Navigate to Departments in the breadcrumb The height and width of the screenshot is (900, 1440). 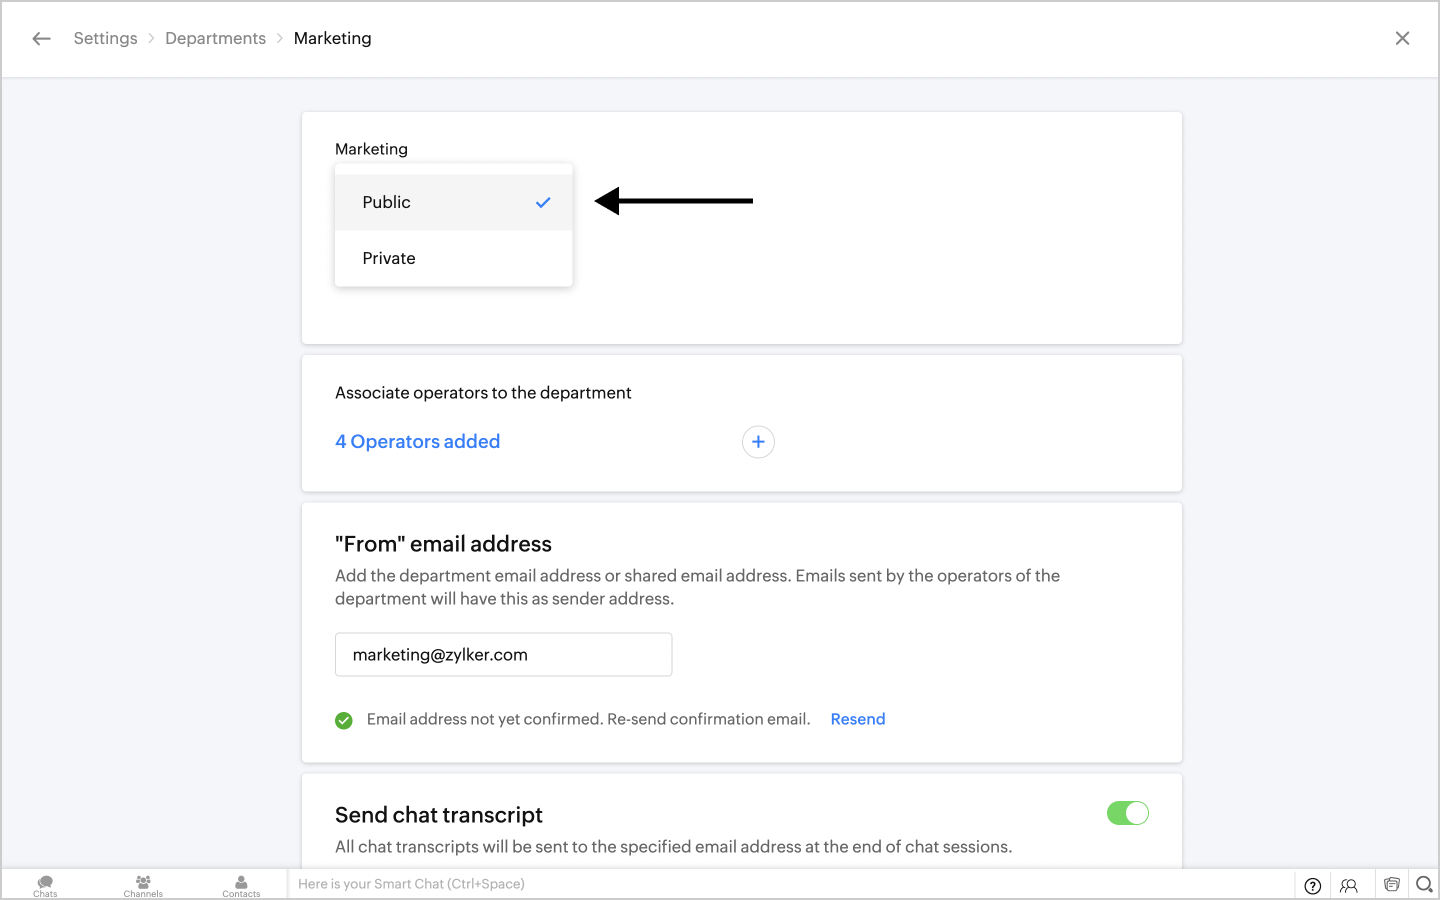[215, 38]
